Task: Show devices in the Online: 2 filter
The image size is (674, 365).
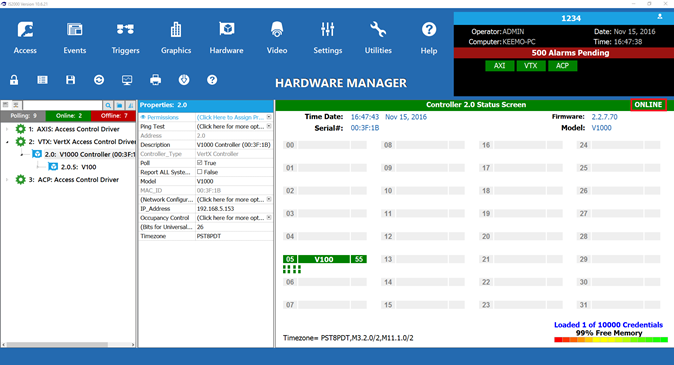Action: click(68, 116)
